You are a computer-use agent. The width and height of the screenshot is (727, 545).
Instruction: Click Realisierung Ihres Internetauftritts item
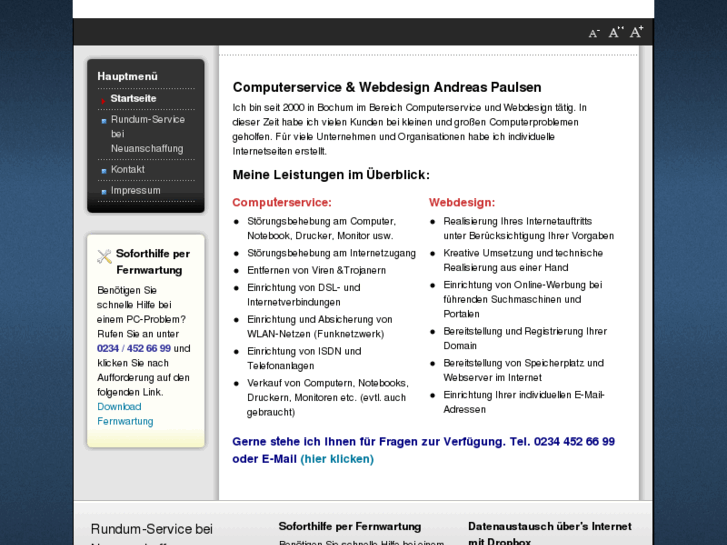click(x=529, y=228)
